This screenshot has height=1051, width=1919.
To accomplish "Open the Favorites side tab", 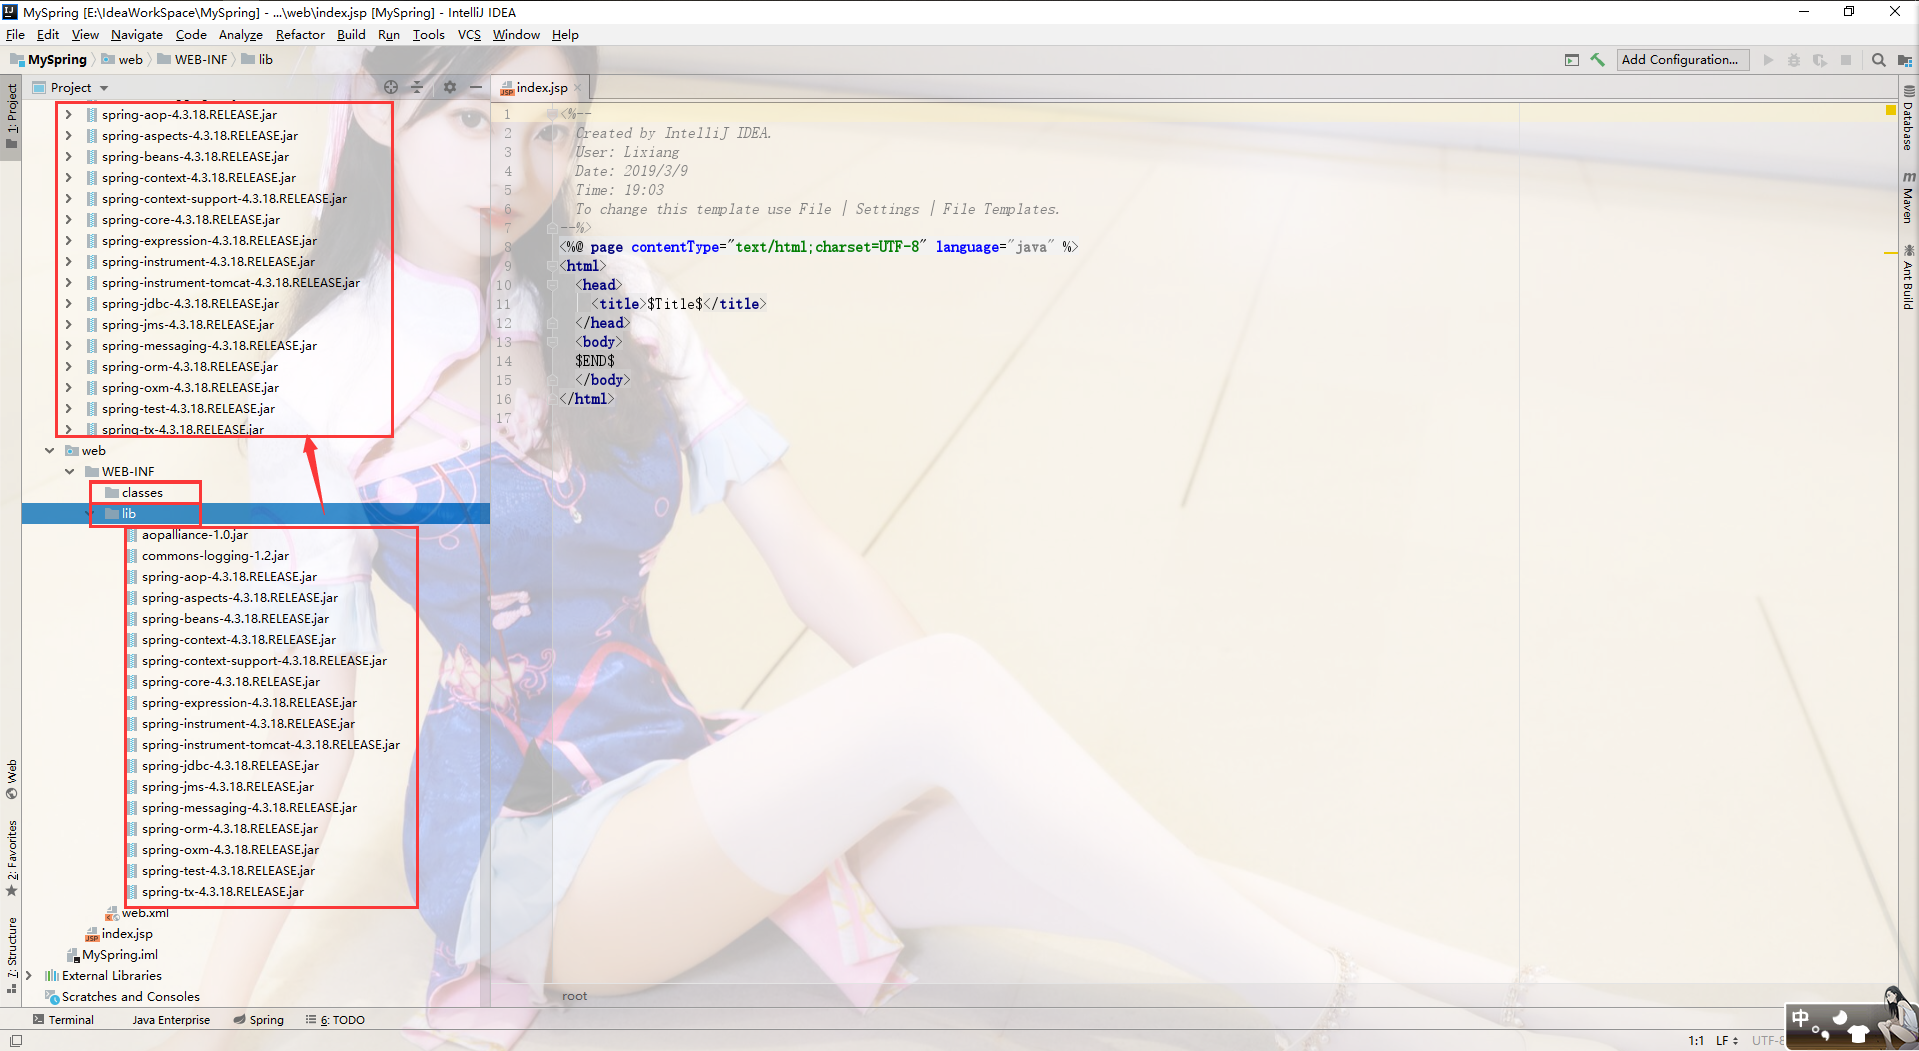I will (x=12, y=858).
